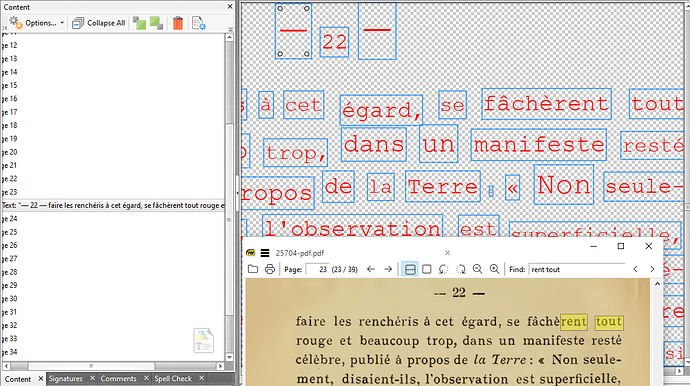Click the send-backward green squares icon

(x=156, y=23)
